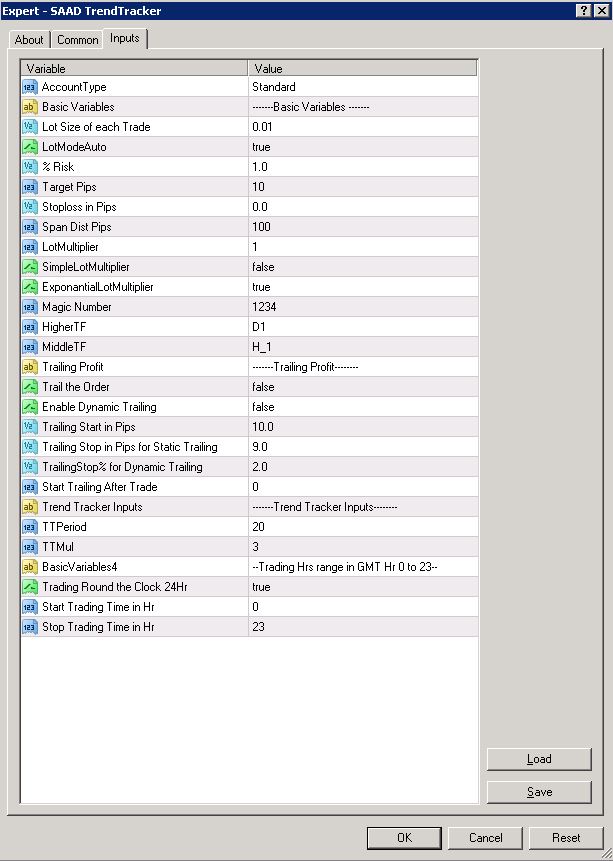This screenshot has width=613, height=861.
Task: Select the Lot Size value 0.01
Action: click(262, 127)
